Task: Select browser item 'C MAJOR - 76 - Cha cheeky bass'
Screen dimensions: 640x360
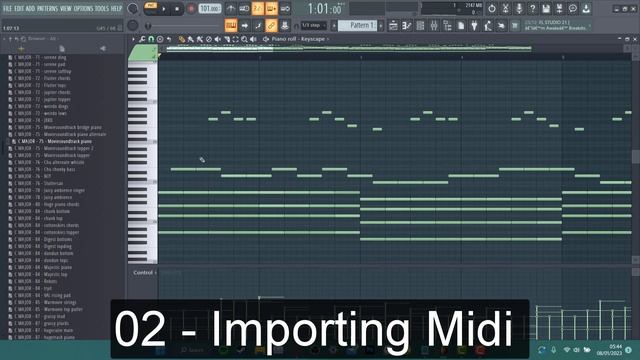Action: tap(44, 169)
